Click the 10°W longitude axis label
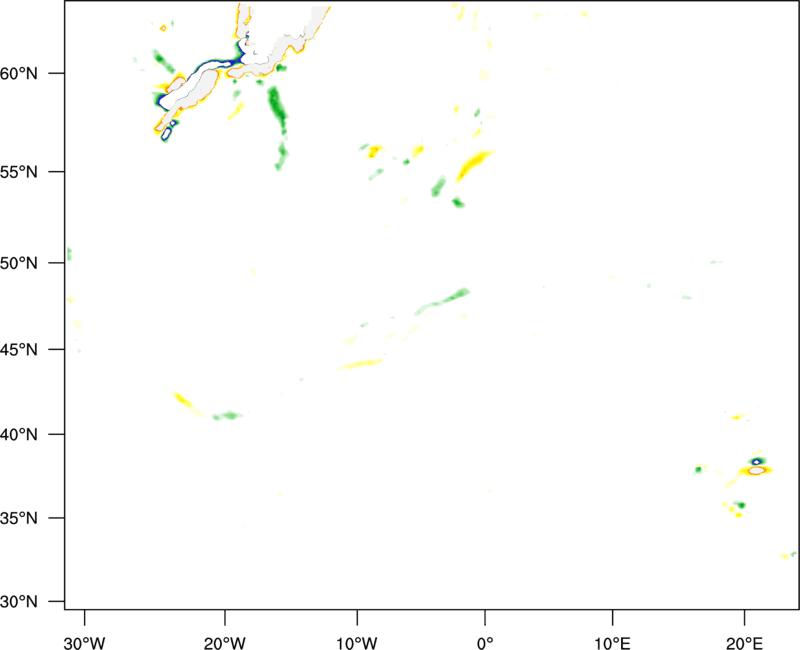Viewport: 800px width, 650px height. click(357, 643)
